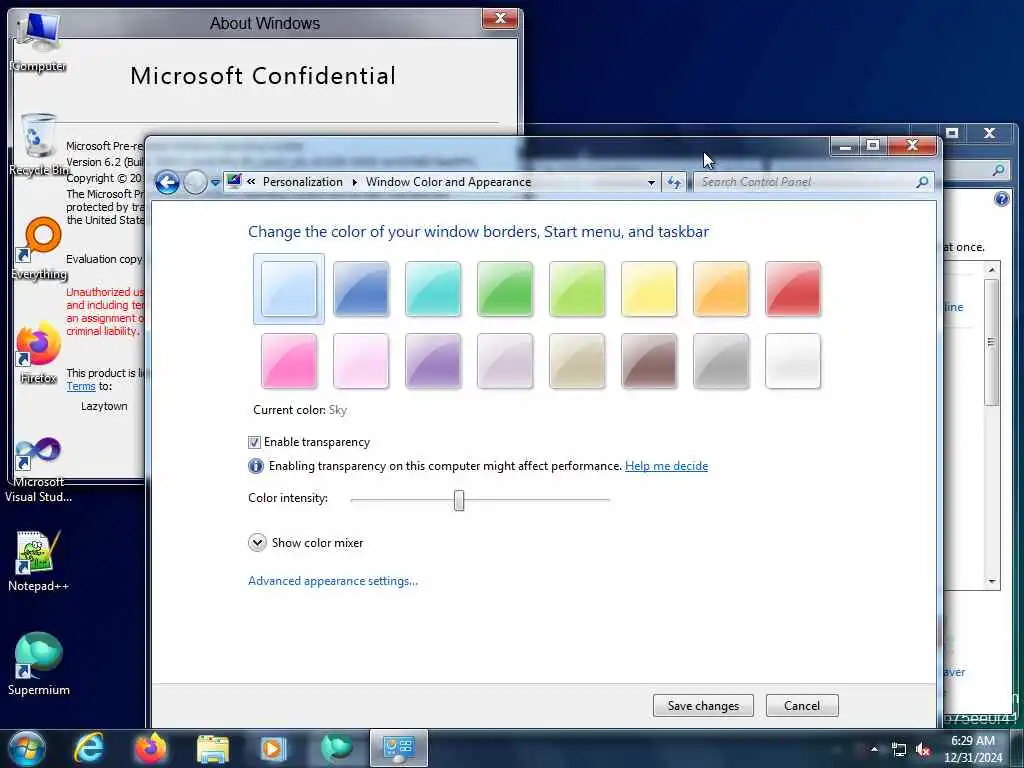The height and width of the screenshot is (768, 1024).
Task: Open the Help me decide link
Action: coord(666,466)
